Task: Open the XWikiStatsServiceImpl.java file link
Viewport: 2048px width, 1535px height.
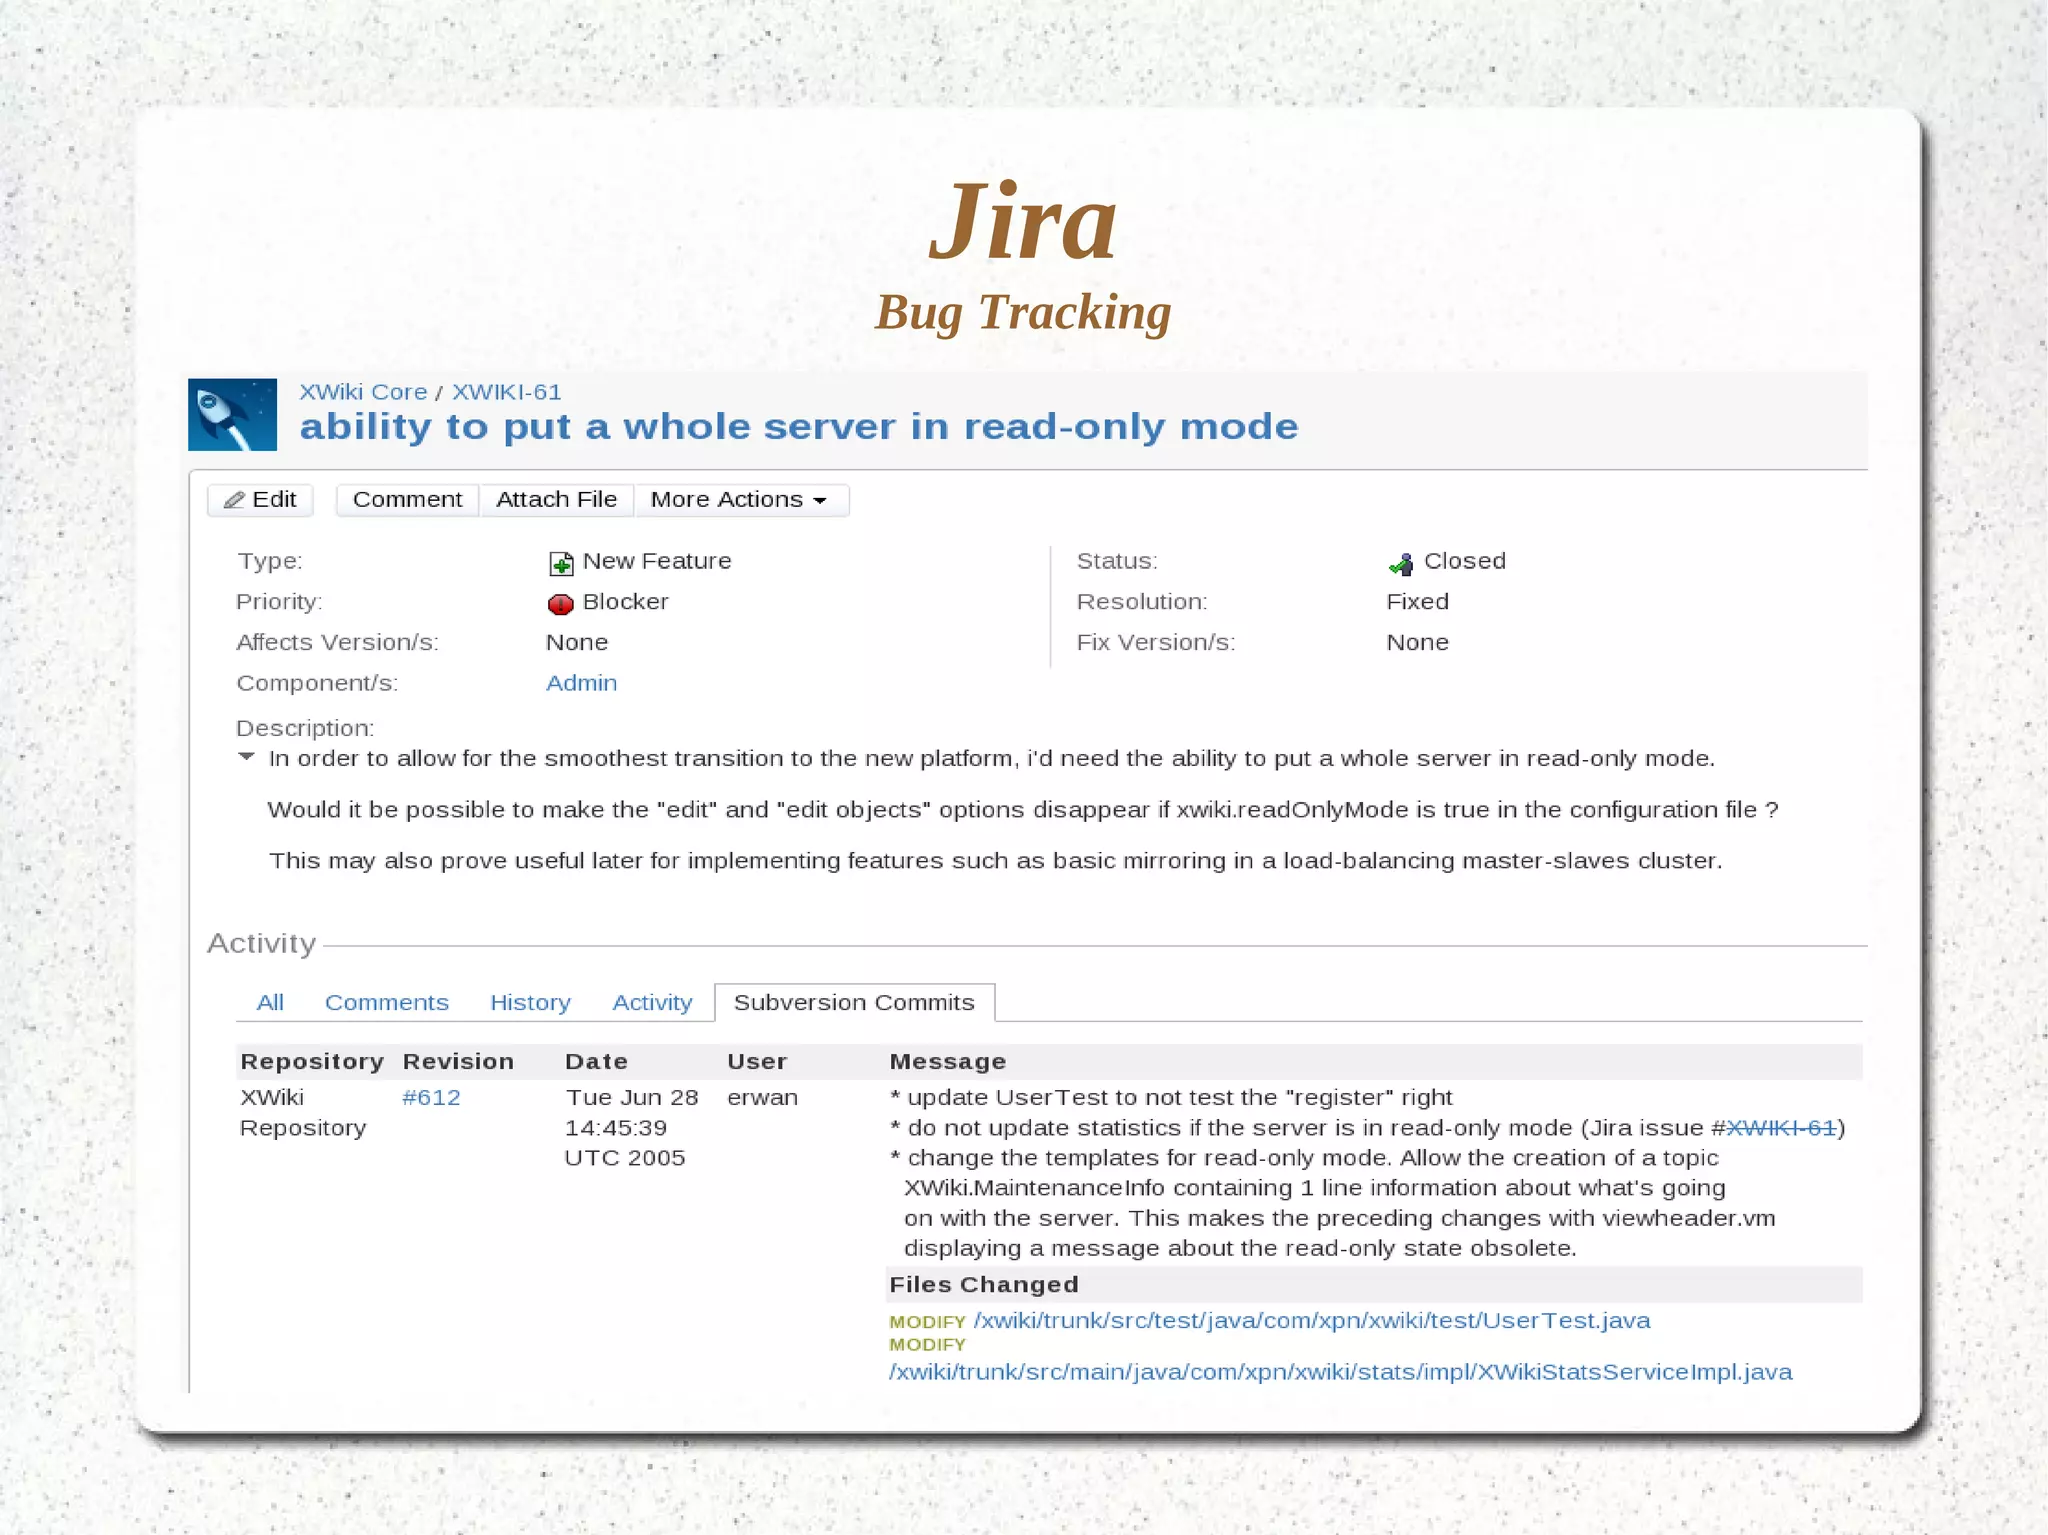Action: tap(1340, 1372)
